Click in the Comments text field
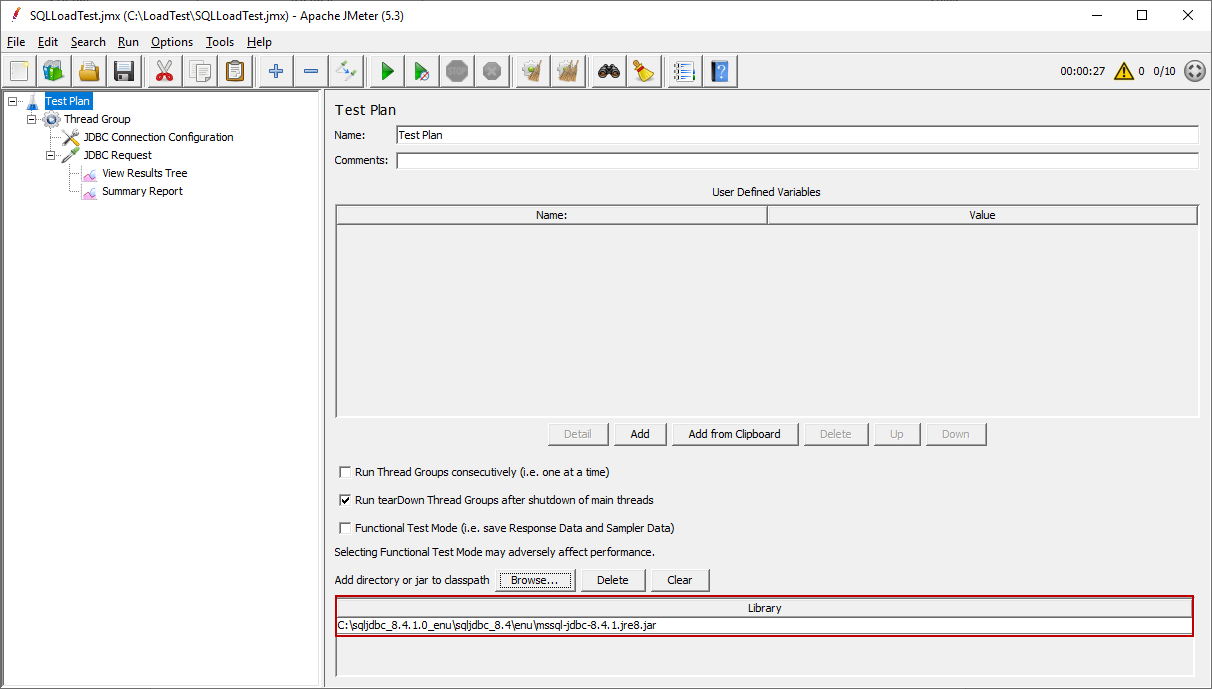 pyautogui.click(x=797, y=161)
